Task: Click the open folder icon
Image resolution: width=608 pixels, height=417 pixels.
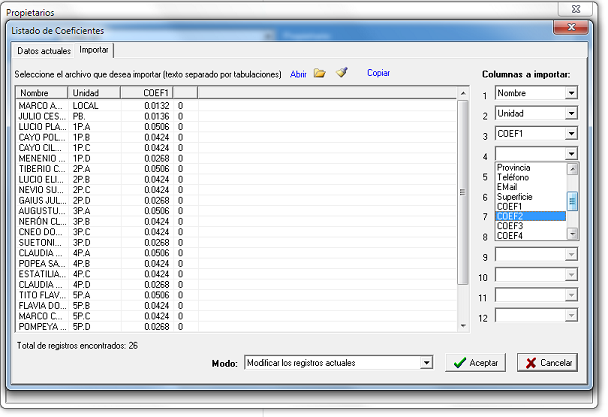Action: click(x=320, y=73)
